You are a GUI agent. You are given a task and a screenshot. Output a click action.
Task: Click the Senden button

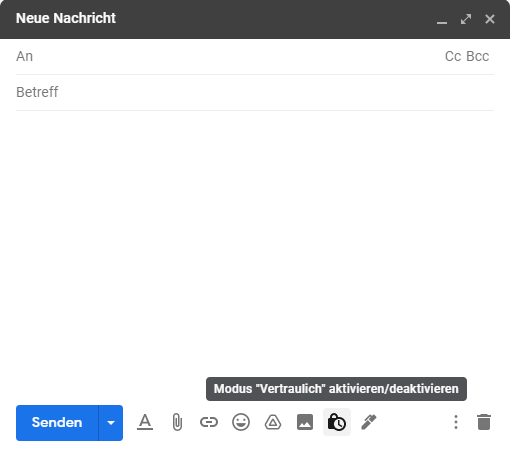click(x=57, y=423)
